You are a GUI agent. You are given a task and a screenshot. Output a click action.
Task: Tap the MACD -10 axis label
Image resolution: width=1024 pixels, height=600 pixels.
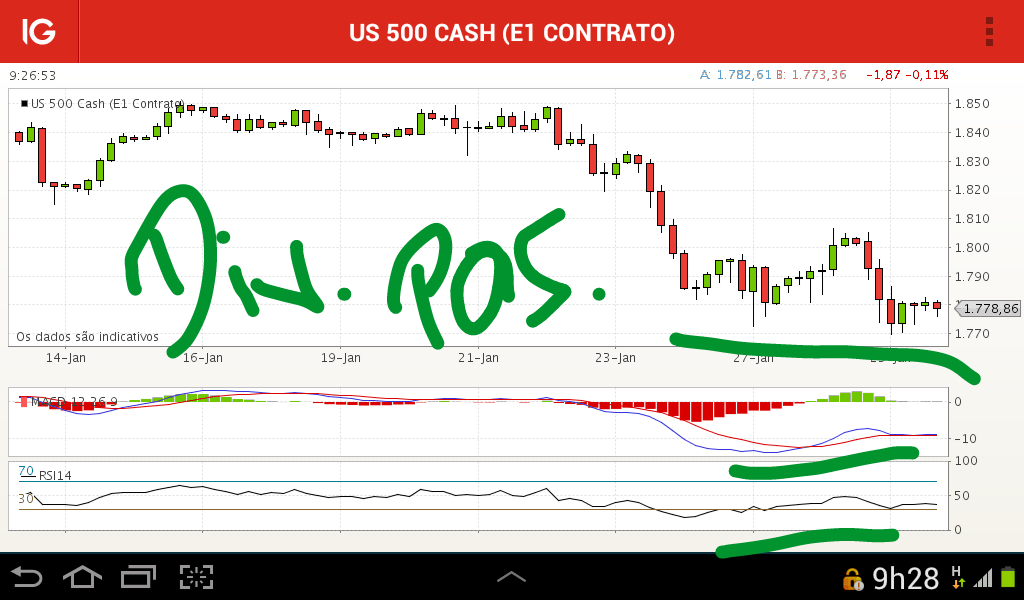pyautogui.click(x=965, y=439)
